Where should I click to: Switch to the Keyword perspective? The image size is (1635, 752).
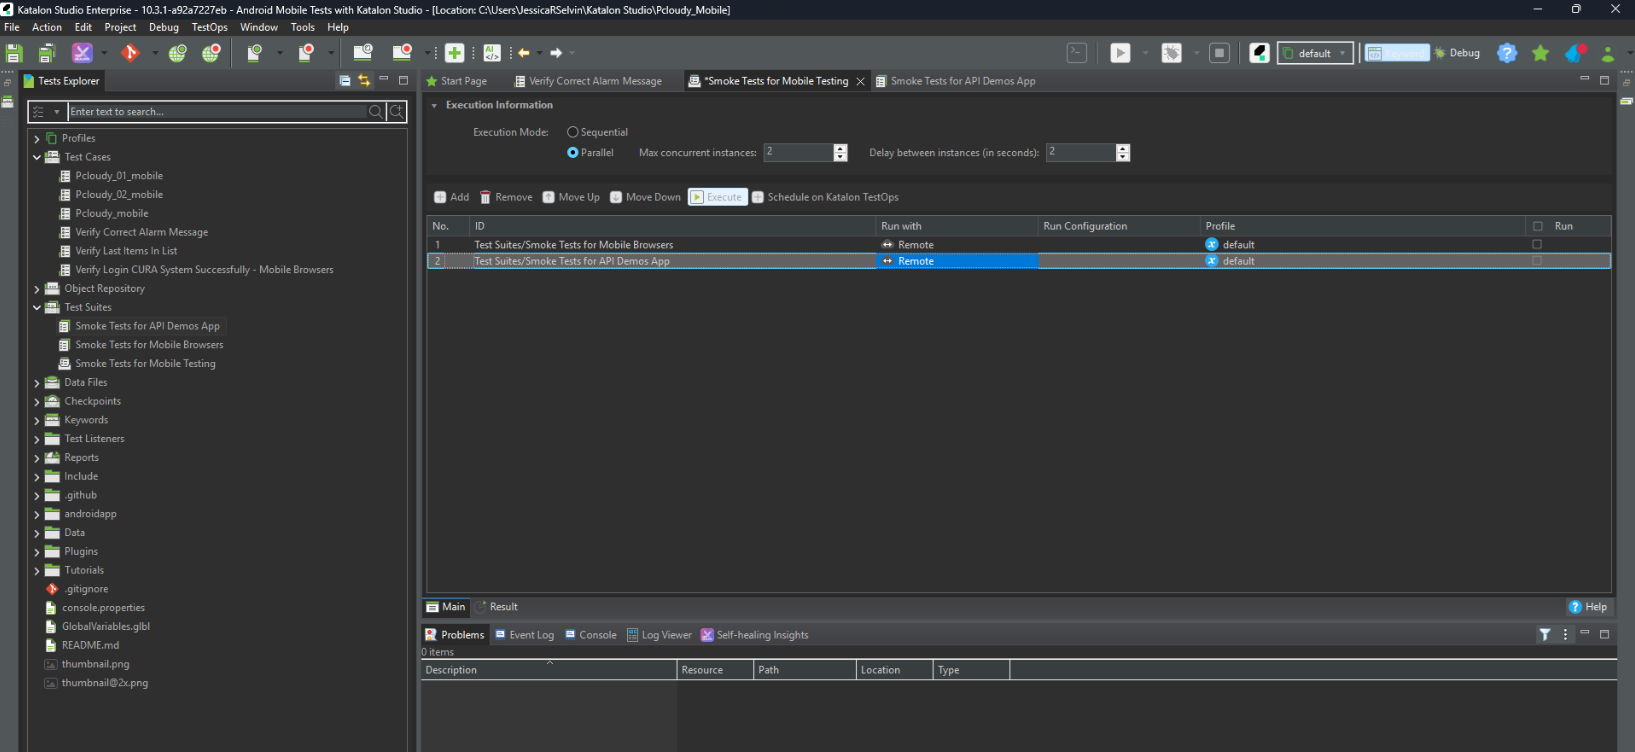click(1397, 53)
